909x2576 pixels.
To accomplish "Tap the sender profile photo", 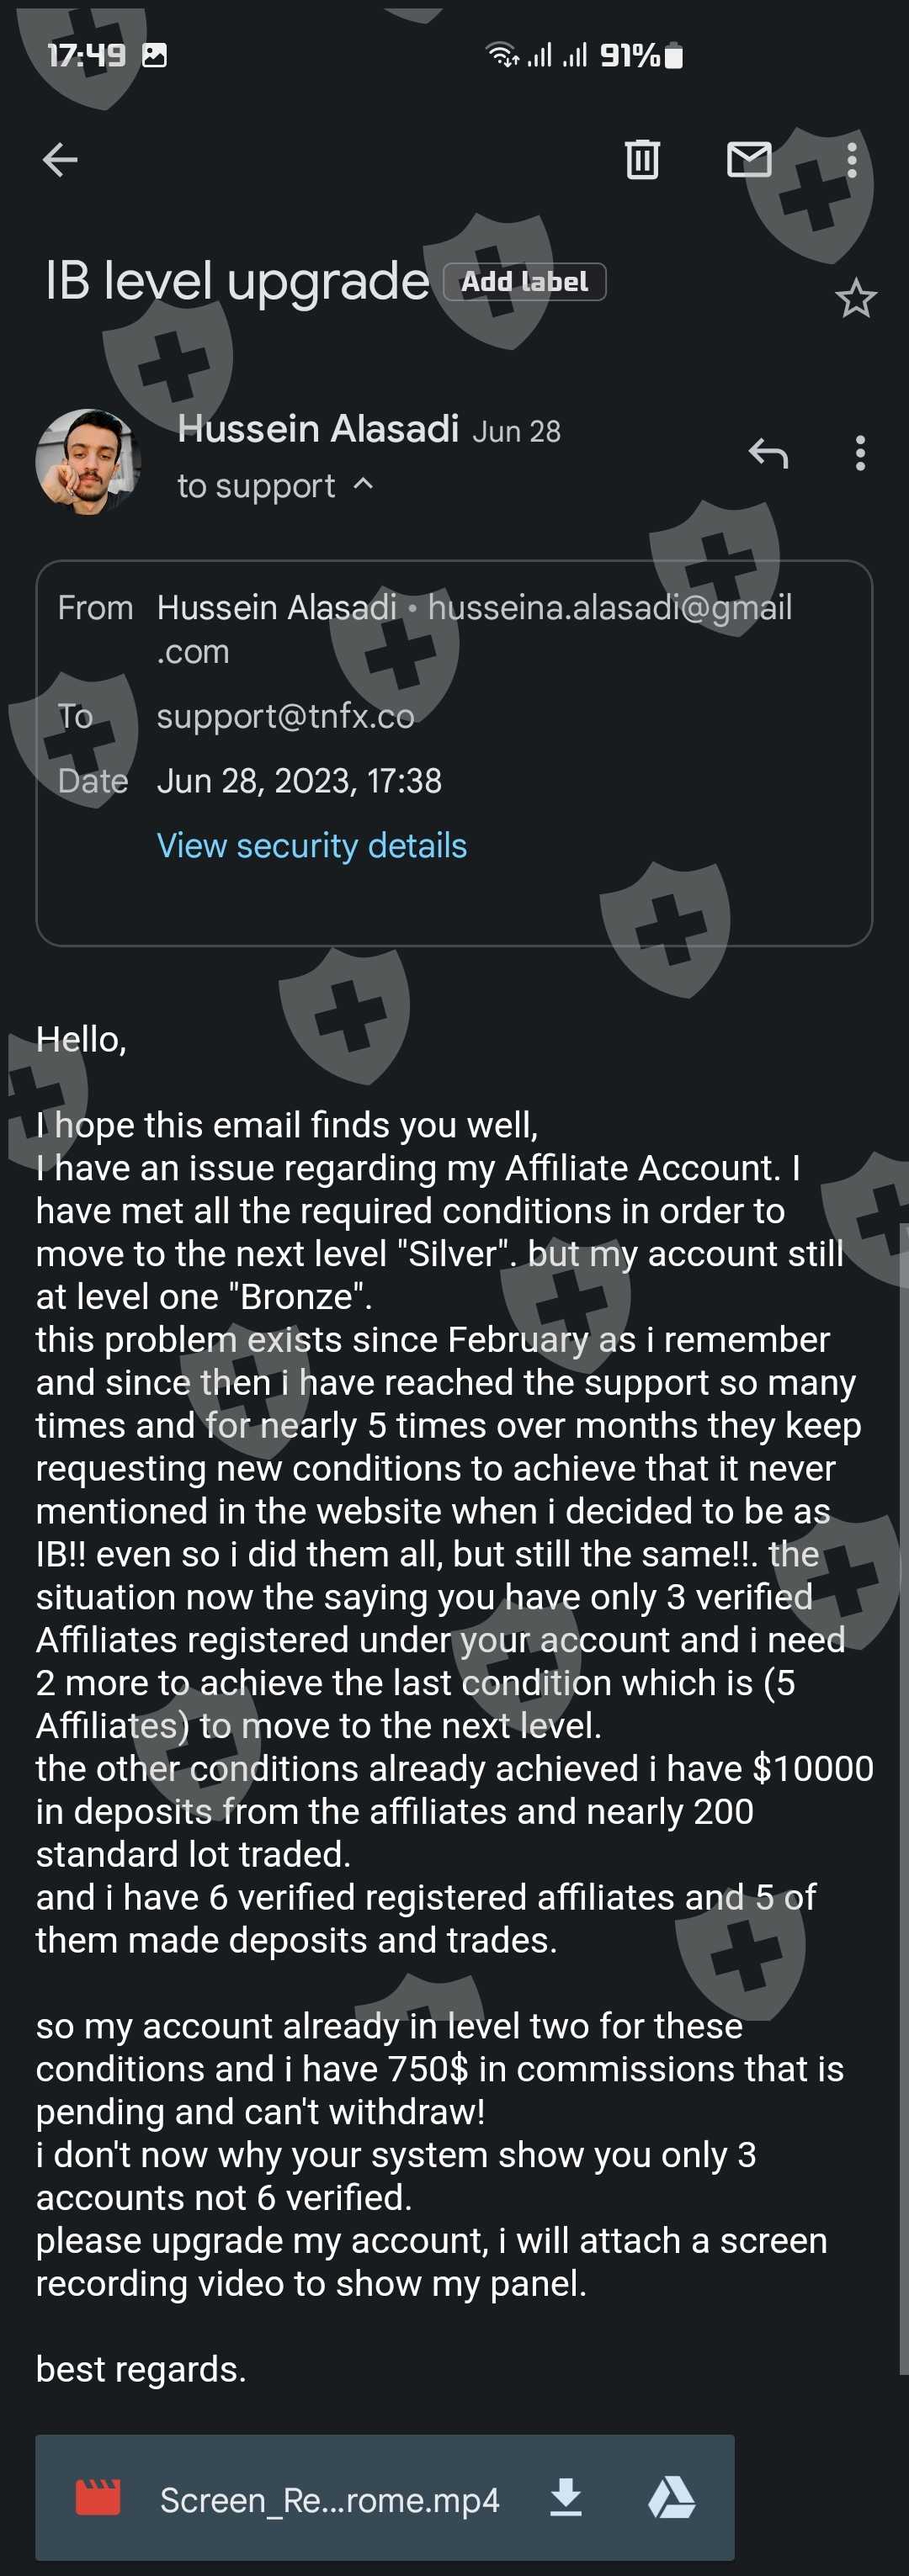I will click(x=88, y=461).
